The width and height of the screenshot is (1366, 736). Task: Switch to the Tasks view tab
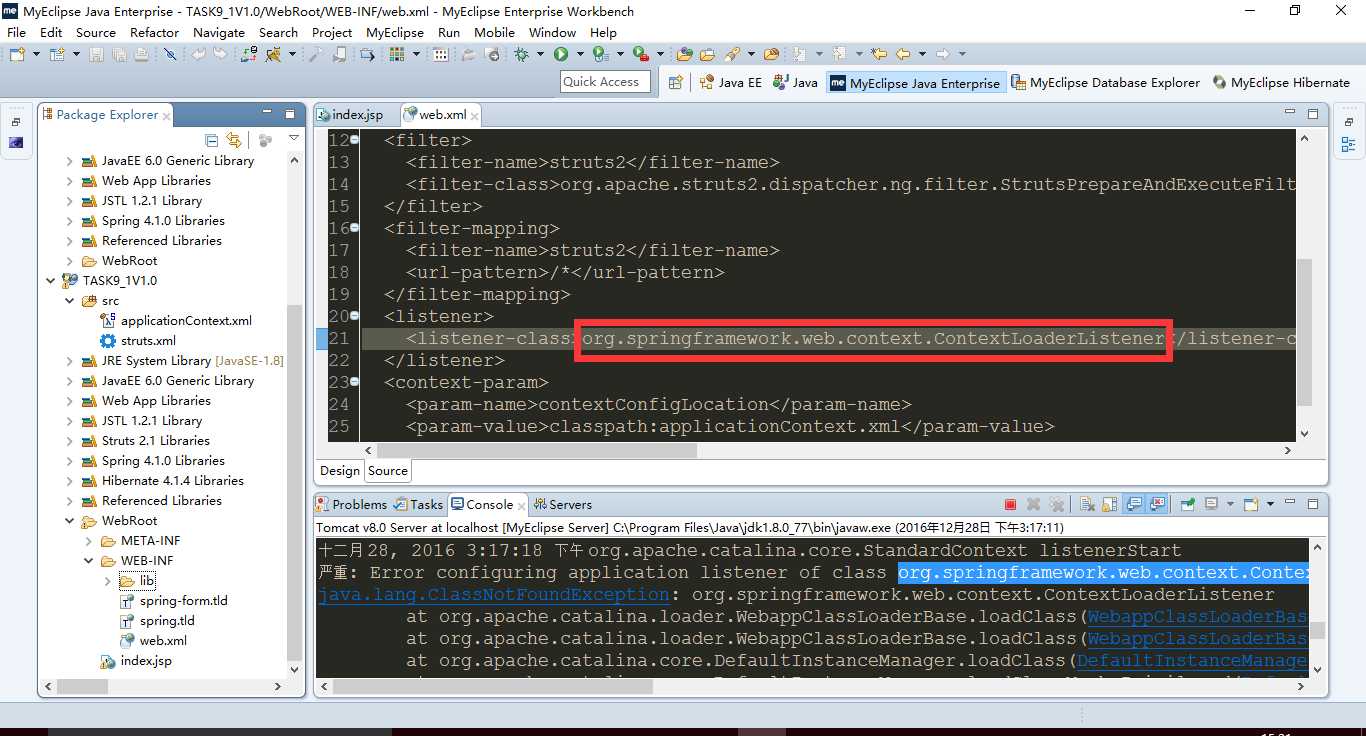[419, 504]
